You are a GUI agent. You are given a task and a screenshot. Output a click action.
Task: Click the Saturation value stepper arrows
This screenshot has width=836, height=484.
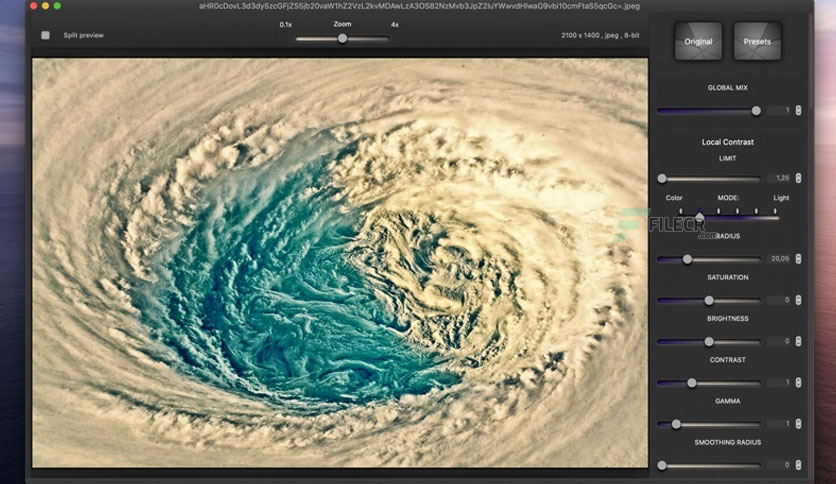point(798,300)
